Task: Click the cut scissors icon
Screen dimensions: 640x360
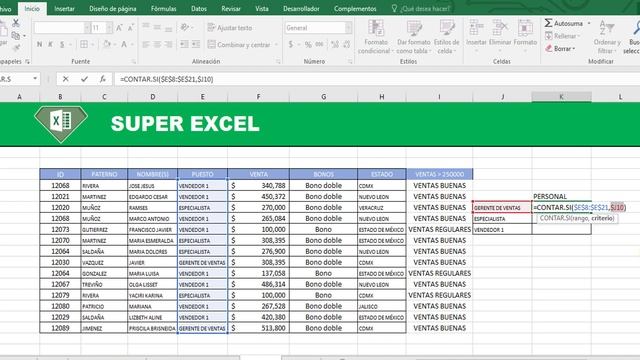Action: pyautogui.click(x=16, y=23)
